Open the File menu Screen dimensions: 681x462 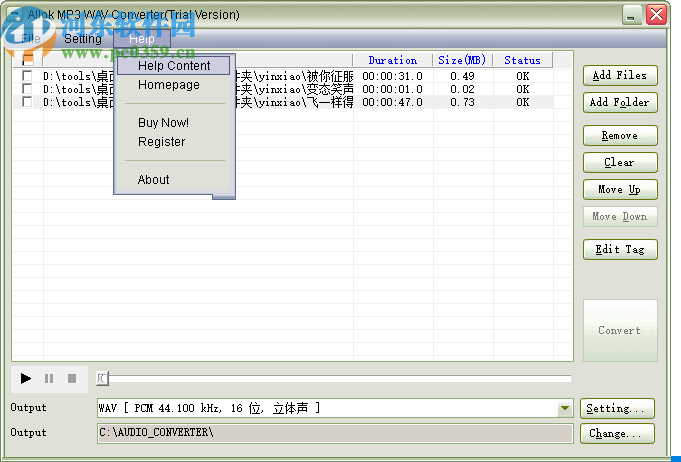click(31, 39)
